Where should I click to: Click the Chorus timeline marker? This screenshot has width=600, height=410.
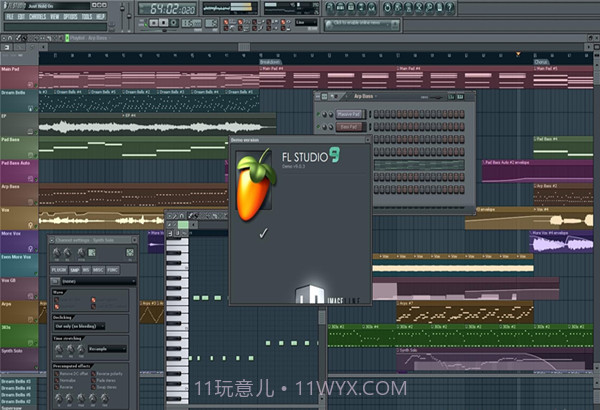coord(541,62)
